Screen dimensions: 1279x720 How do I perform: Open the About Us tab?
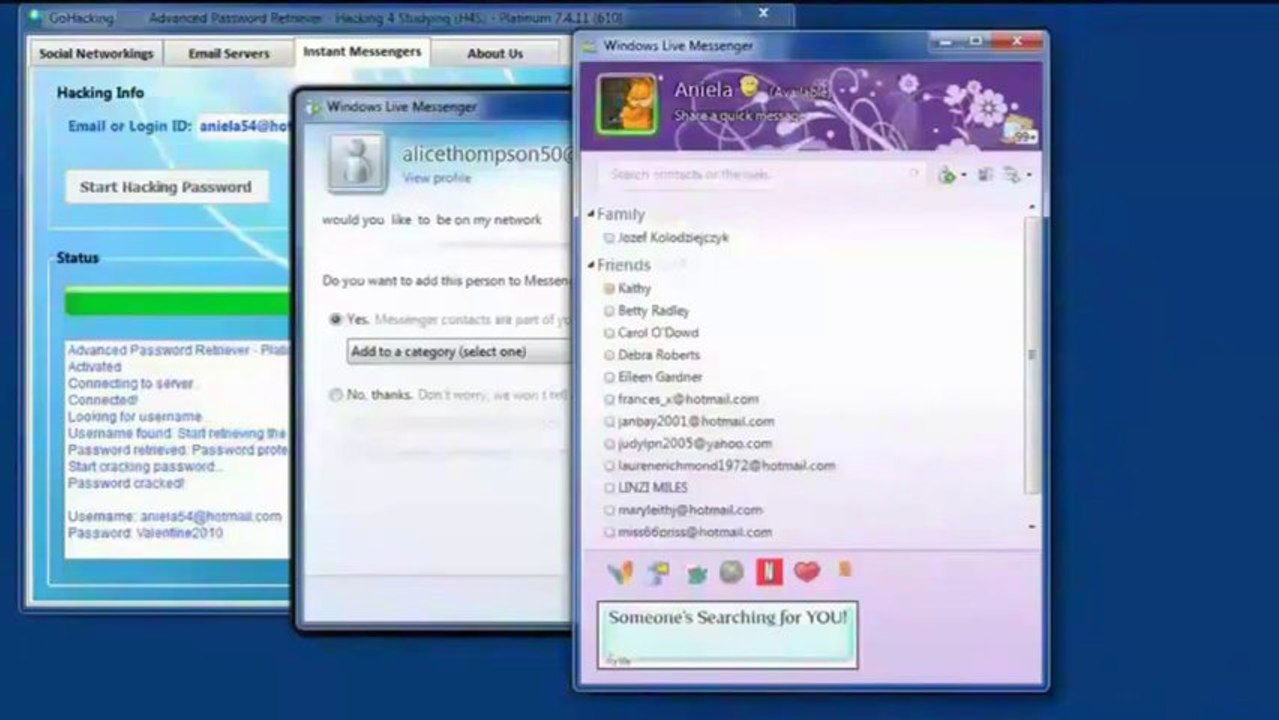coord(495,53)
